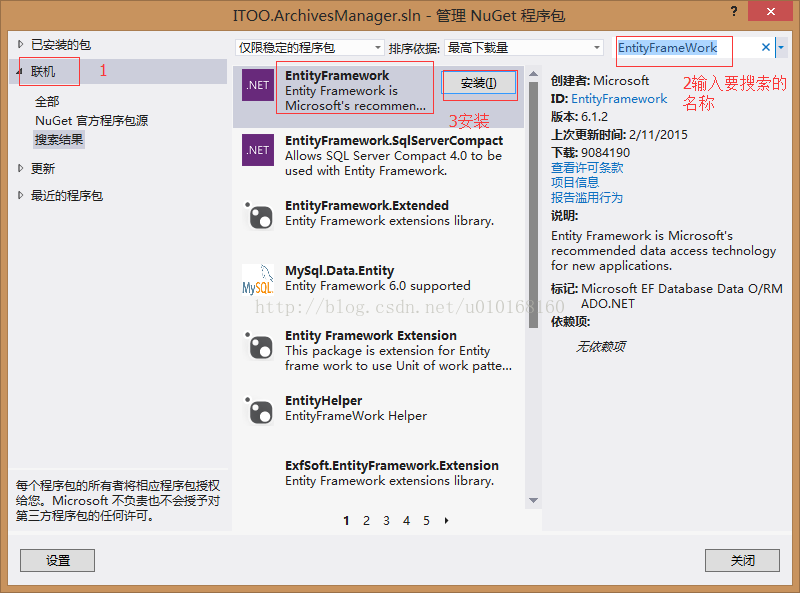Click the EntityFramework .NET package icon

(258, 85)
